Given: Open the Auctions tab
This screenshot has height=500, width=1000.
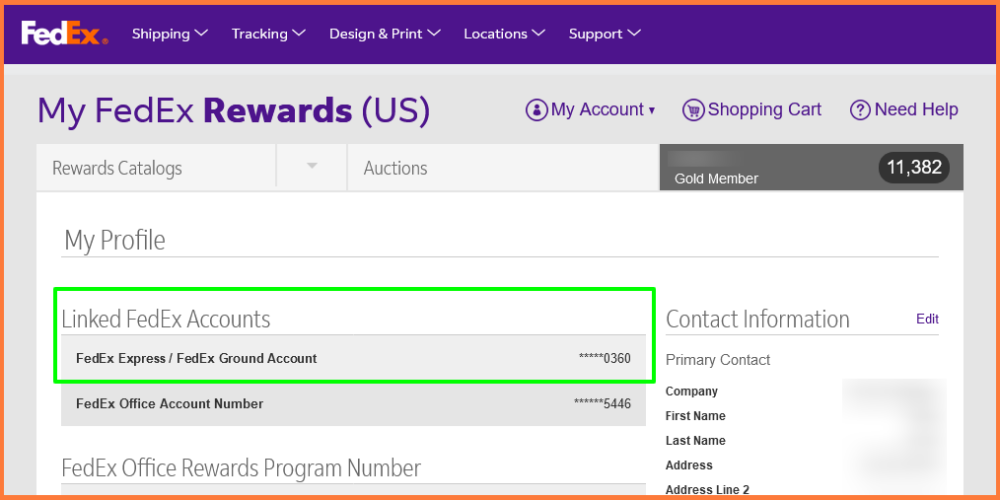Looking at the screenshot, I should click(x=503, y=168).
